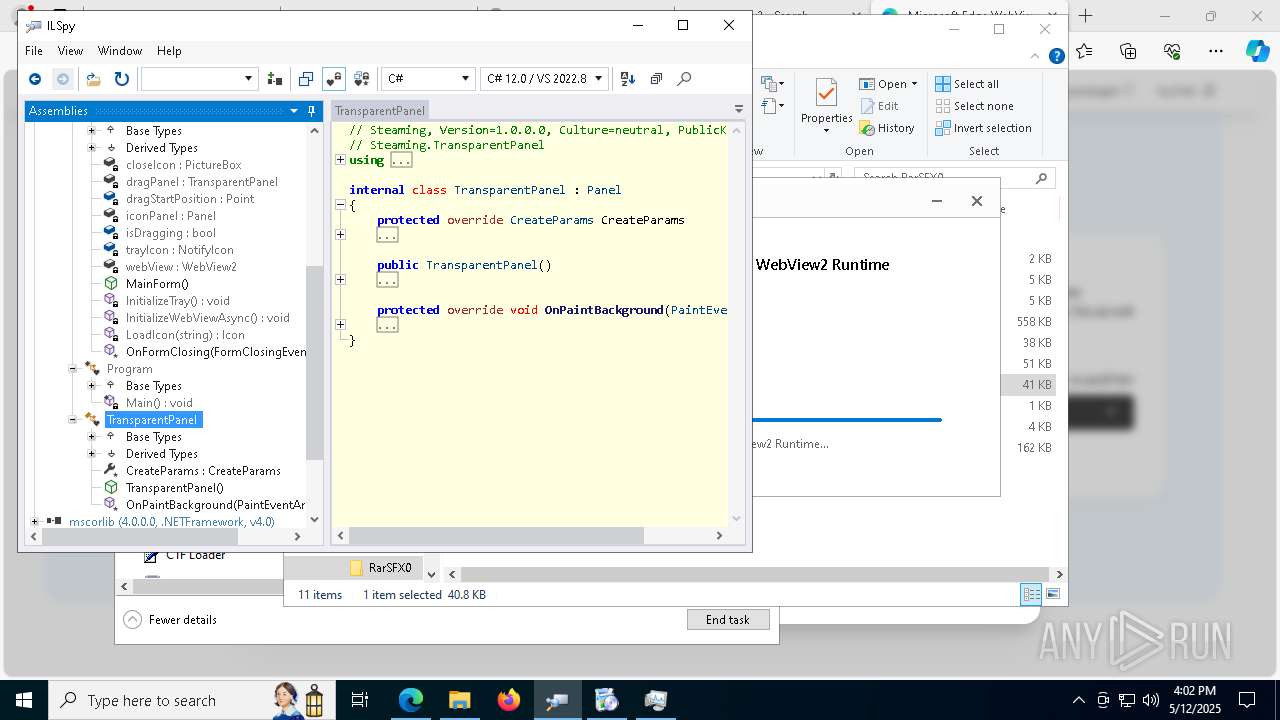This screenshot has width=1280, height=720.
Task: Open the ILSpy search magnifier
Action: pyautogui.click(x=684, y=79)
